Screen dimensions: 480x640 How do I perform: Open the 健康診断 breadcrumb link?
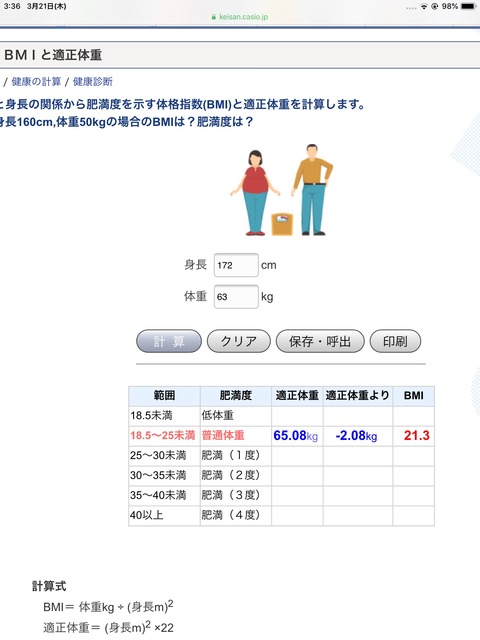click(93, 82)
